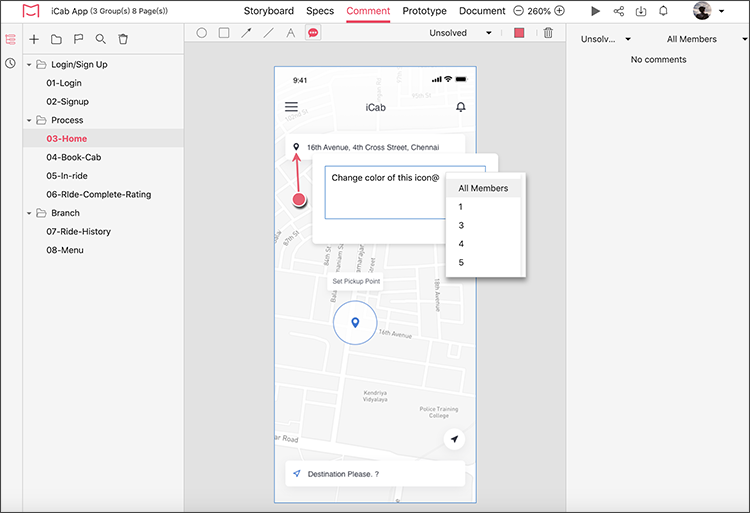Viewport: 750px width, 513px height.
Task: Open the 06-RIde-Complete-Rating page
Action: (x=99, y=195)
